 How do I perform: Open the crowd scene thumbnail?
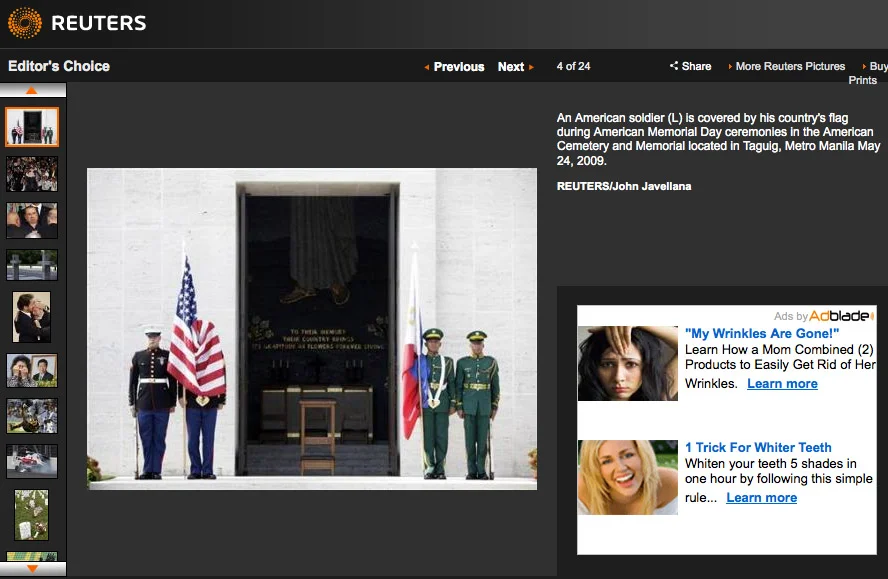[x=32, y=174]
